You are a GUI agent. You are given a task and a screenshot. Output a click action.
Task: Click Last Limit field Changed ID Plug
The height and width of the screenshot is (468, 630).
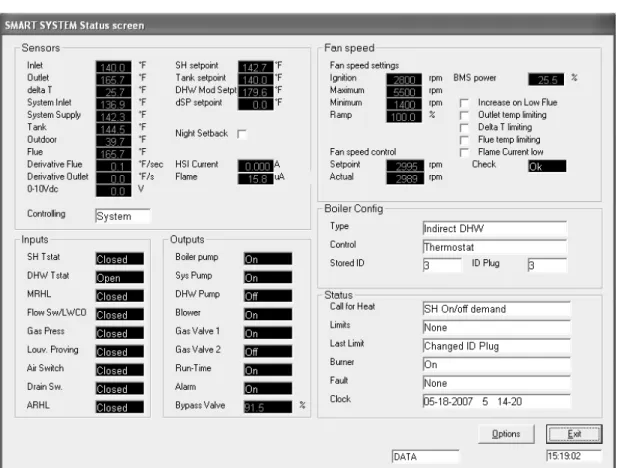coord(496,346)
